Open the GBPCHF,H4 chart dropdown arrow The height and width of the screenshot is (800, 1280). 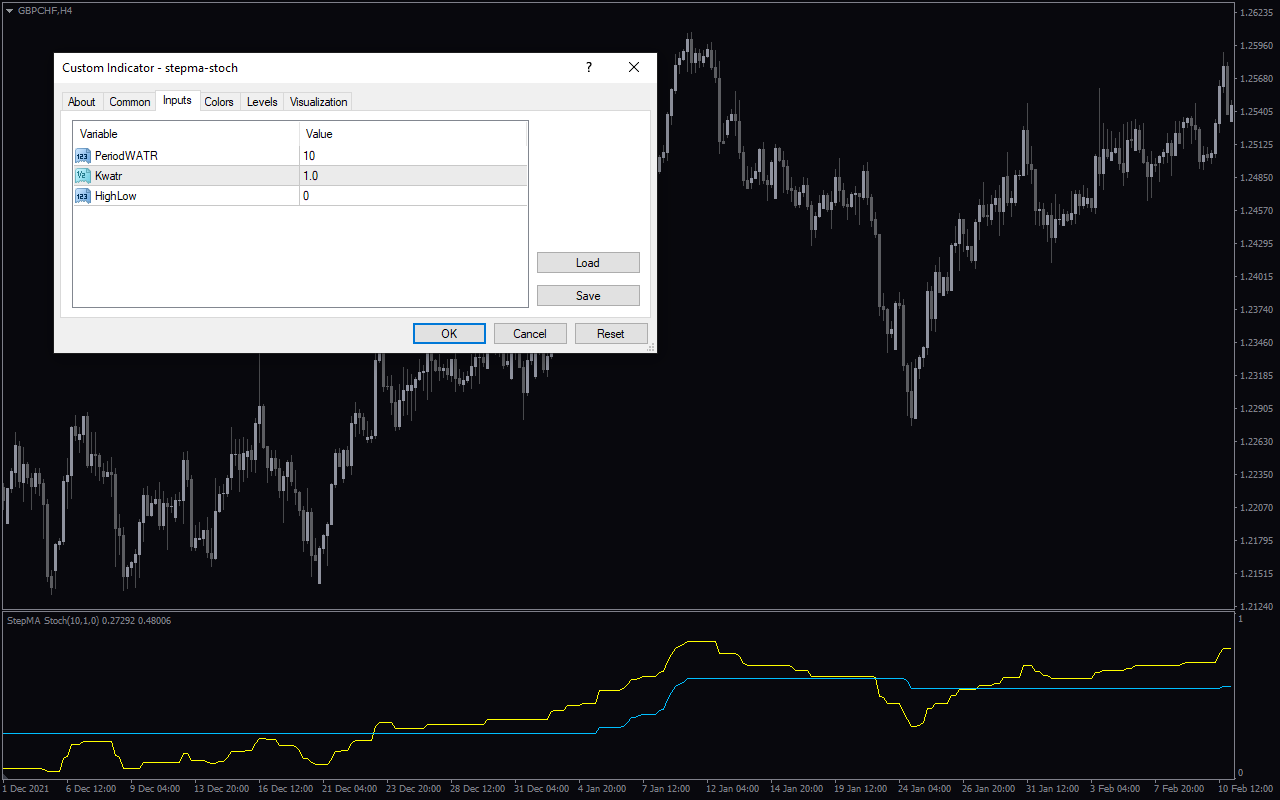pos(9,10)
